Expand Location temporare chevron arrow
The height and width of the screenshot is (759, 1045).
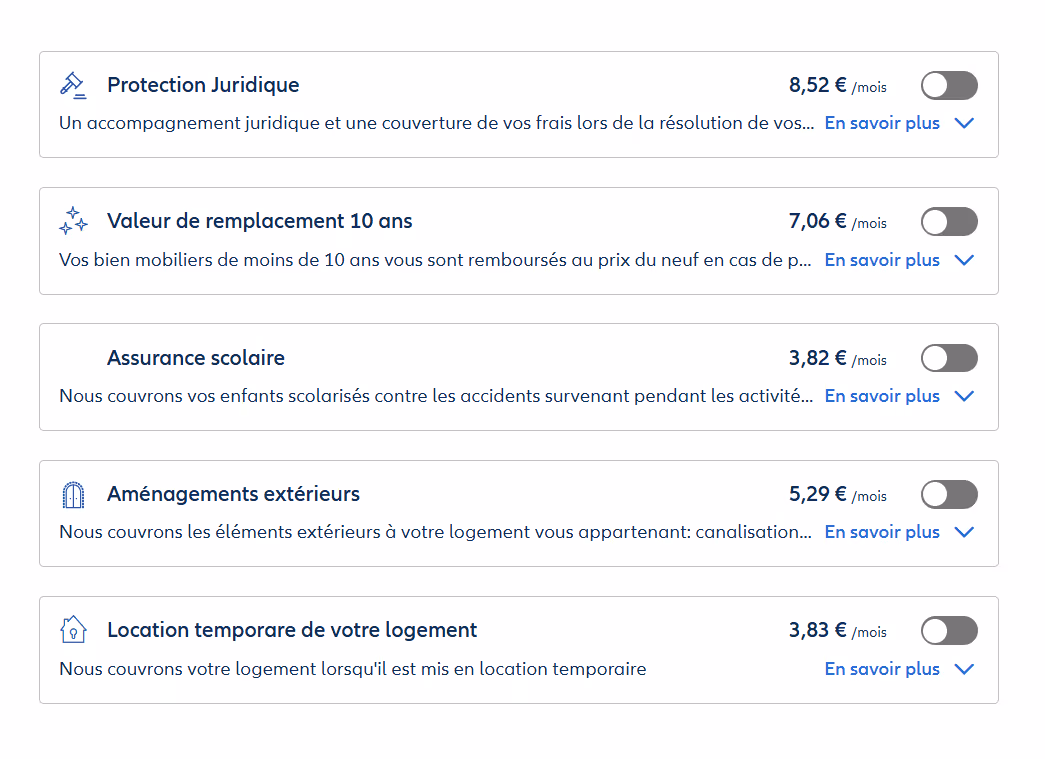[964, 669]
